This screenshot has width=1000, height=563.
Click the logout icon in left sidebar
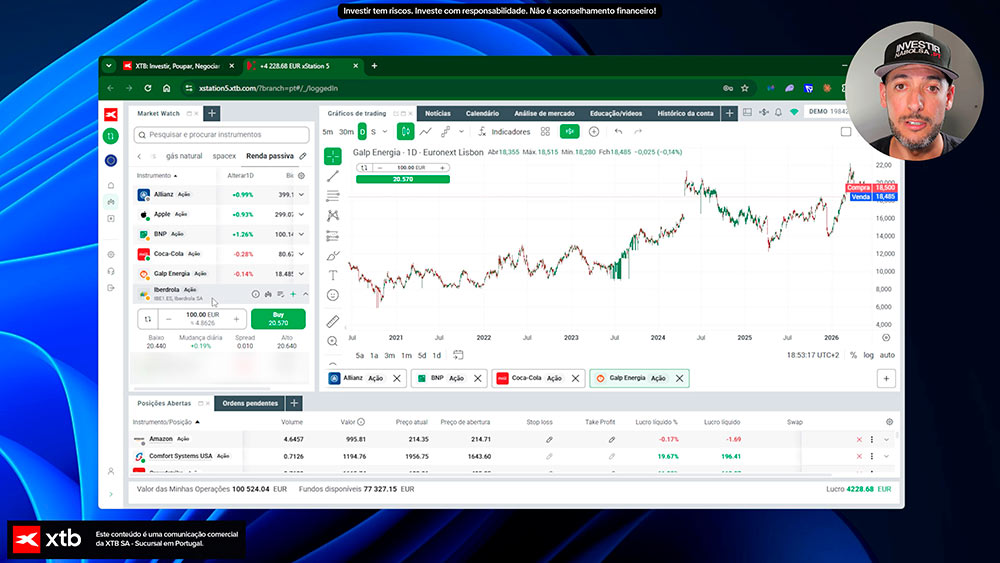[x=111, y=288]
